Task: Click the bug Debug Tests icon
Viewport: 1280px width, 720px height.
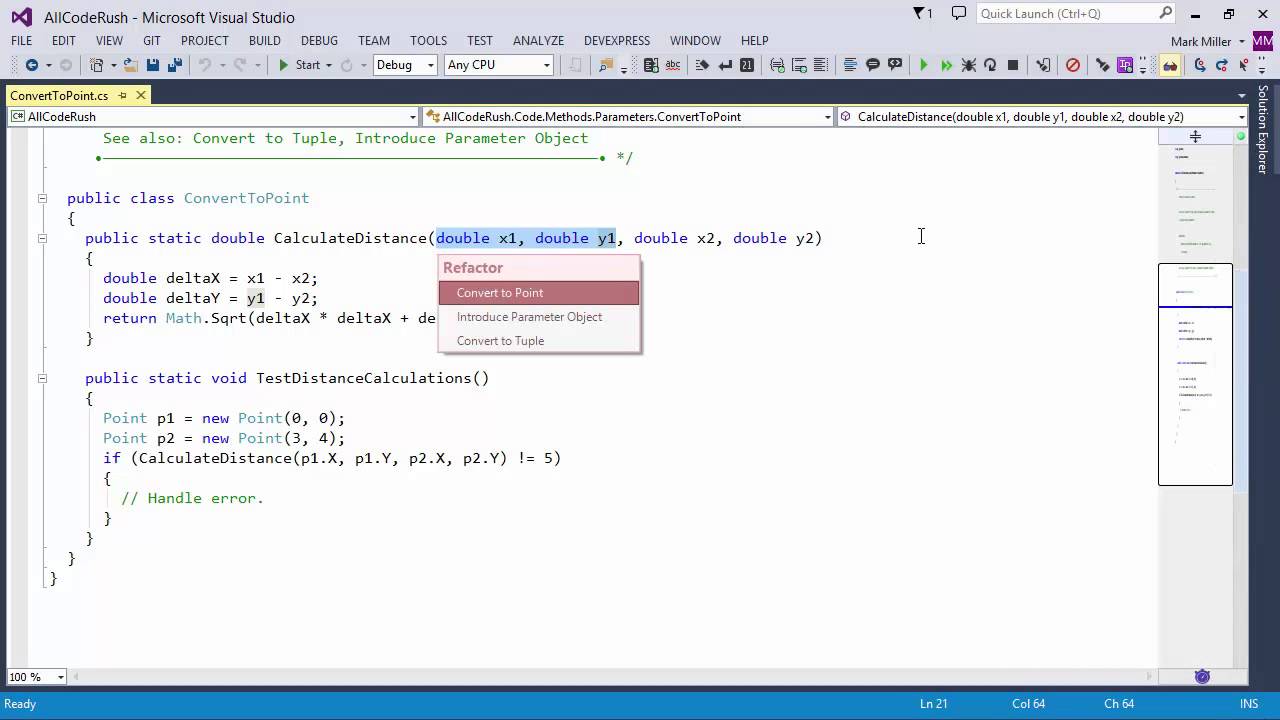Action: pos(968,65)
